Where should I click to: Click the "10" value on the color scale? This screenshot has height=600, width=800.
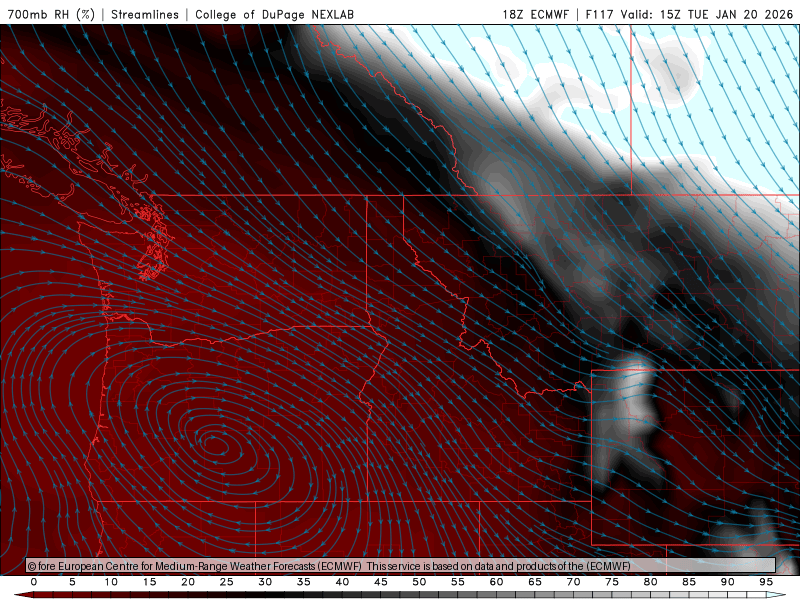pyautogui.click(x=111, y=582)
